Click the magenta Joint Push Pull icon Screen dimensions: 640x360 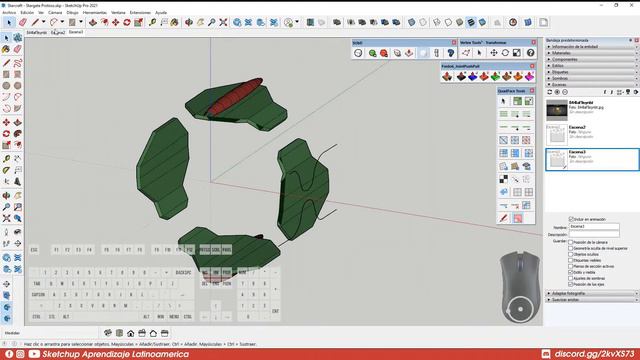529,76
